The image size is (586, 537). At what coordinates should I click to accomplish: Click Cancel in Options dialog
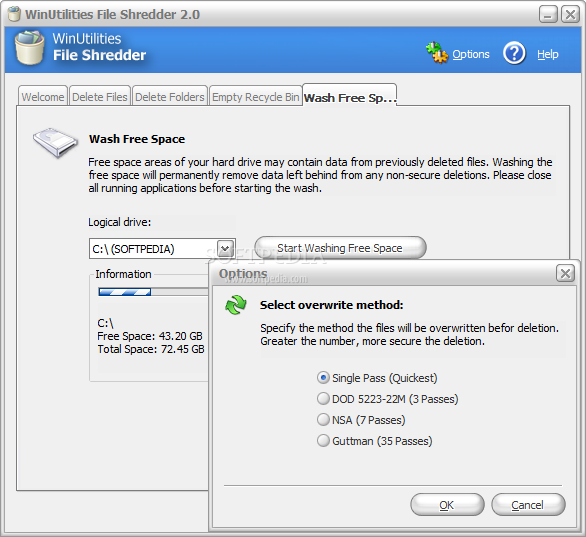pyautogui.click(x=528, y=505)
